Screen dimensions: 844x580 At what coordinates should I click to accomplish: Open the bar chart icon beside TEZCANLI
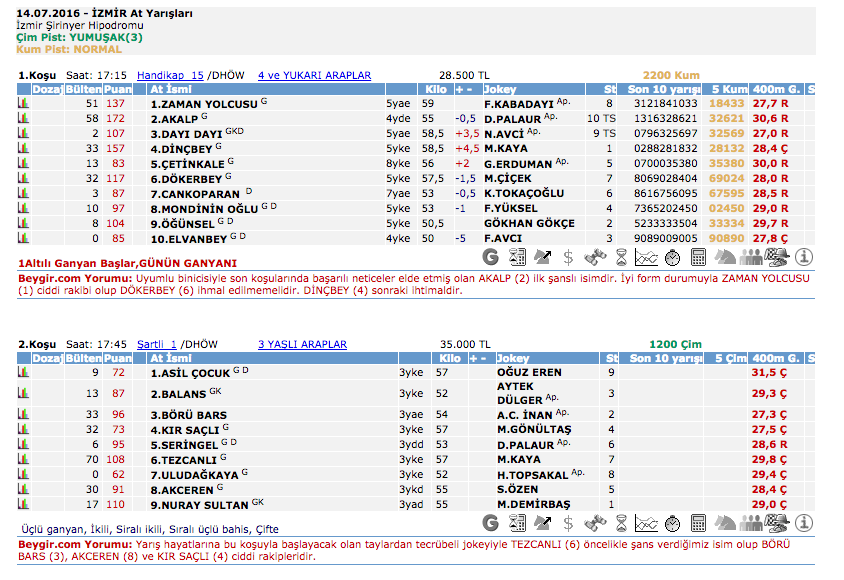pyautogui.click(x=24, y=460)
